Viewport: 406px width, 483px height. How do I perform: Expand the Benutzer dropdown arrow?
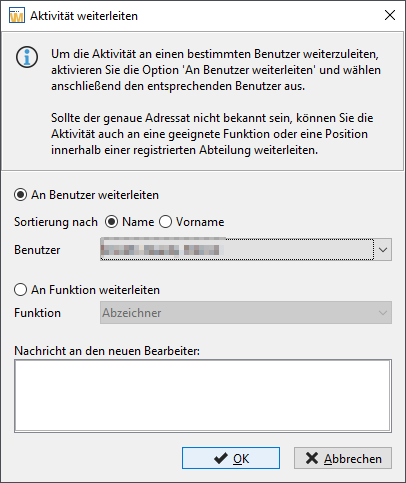click(383, 249)
